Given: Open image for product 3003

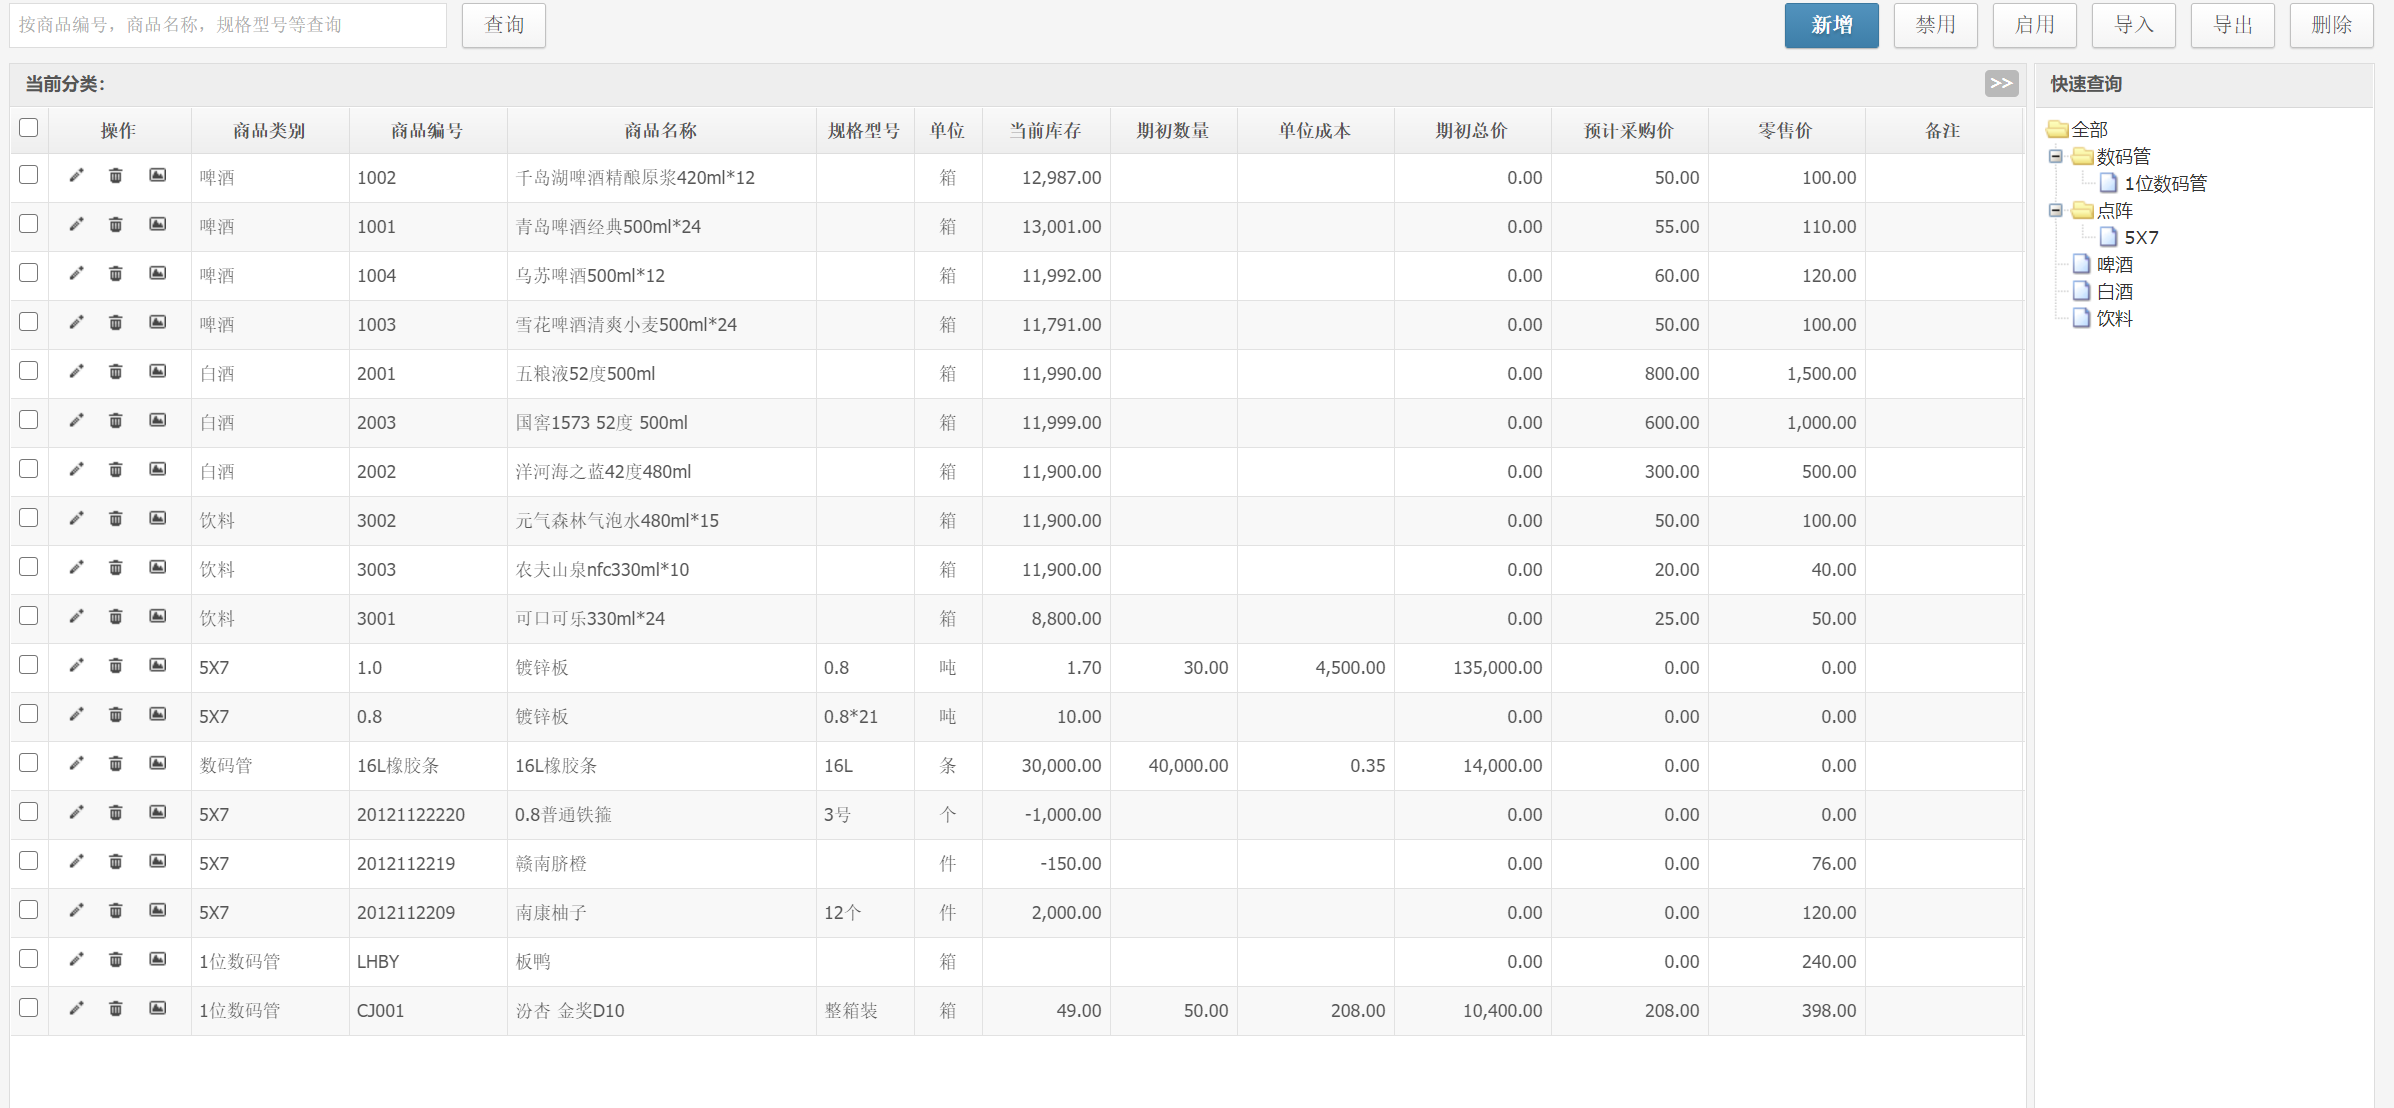Looking at the screenshot, I should pos(158,568).
